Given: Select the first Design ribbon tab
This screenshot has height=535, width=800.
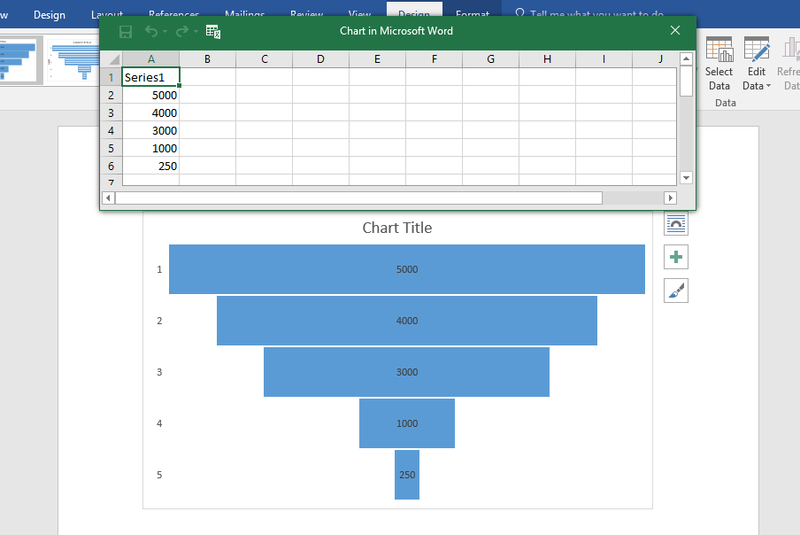Looking at the screenshot, I should pos(49,15).
